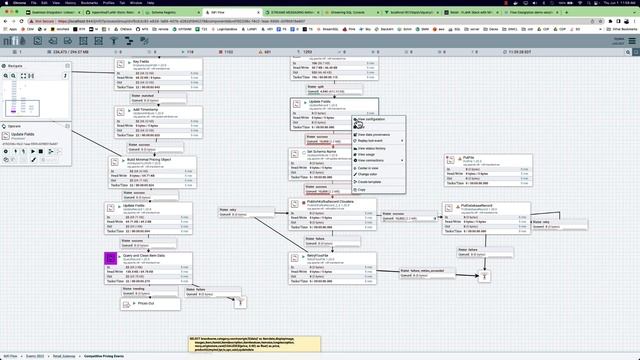The width and height of the screenshot is (640, 360).
Task: Open the search magnifier in status bar
Action: click(628, 52)
